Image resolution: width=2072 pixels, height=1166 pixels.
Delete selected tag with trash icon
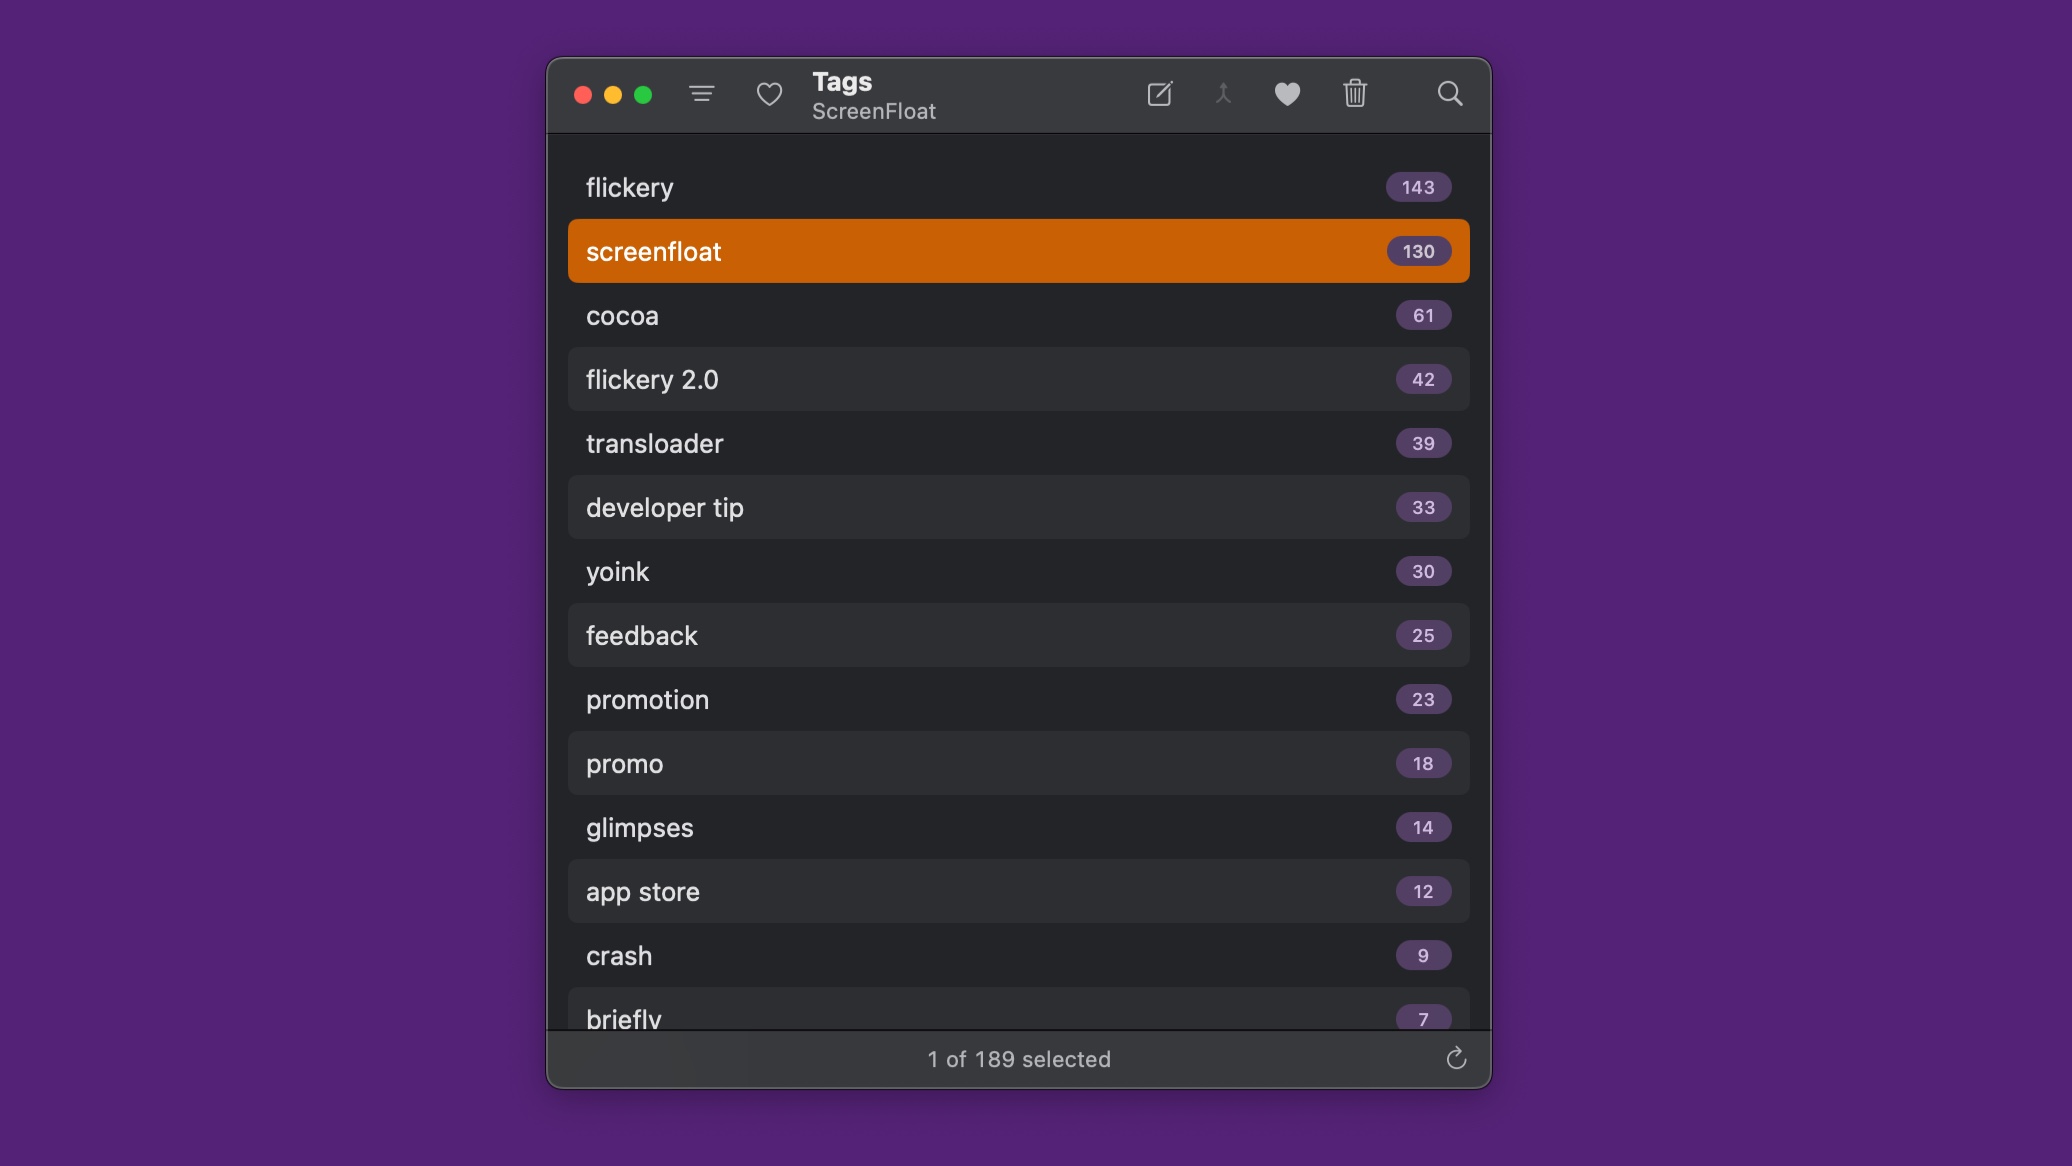(1355, 94)
